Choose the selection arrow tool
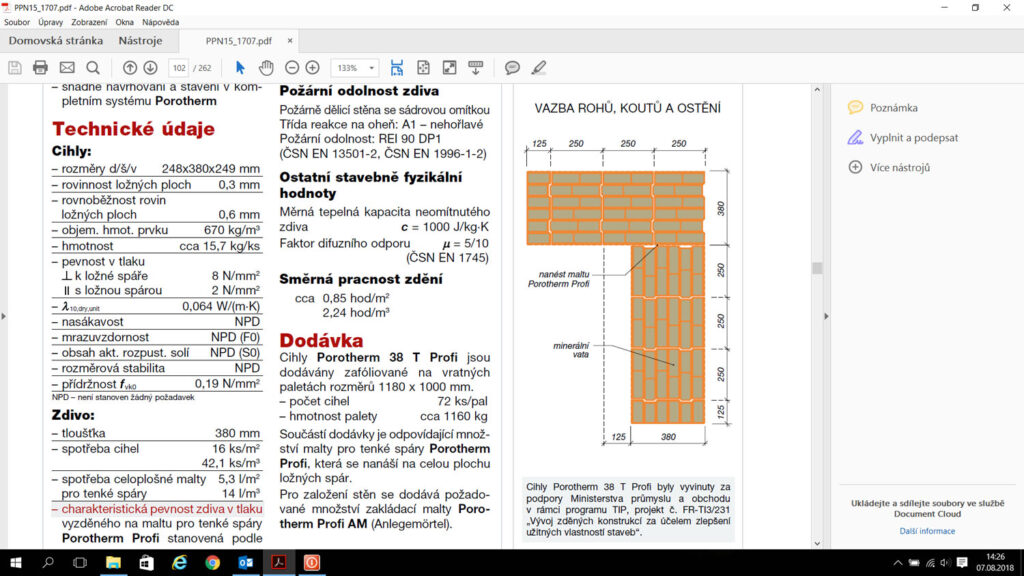The width and height of the screenshot is (1024, 576). coord(240,67)
